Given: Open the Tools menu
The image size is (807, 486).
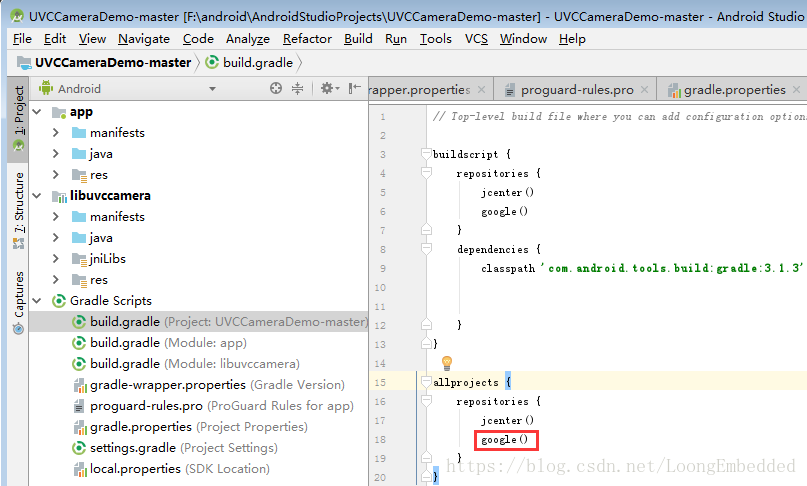Looking at the screenshot, I should click(435, 39).
